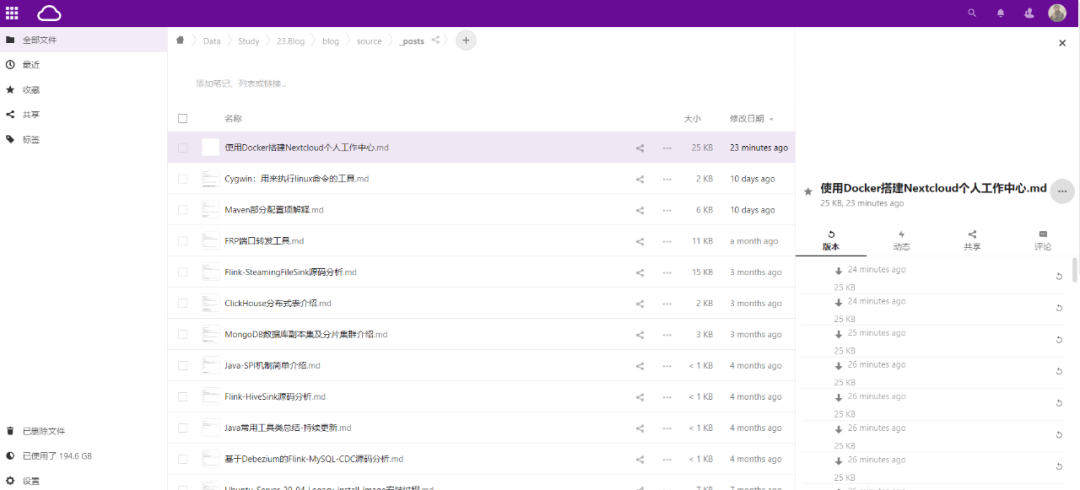This screenshot has width=1080, height=490.
Task: Navigate to Study in the breadcrumb
Action: (249, 41)
